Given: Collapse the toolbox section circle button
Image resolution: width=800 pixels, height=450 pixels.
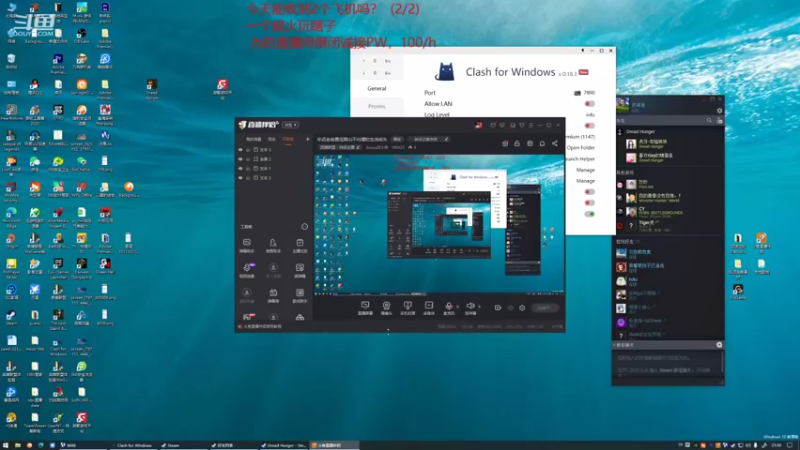Looking at the screenshot, I should (305, 226).
